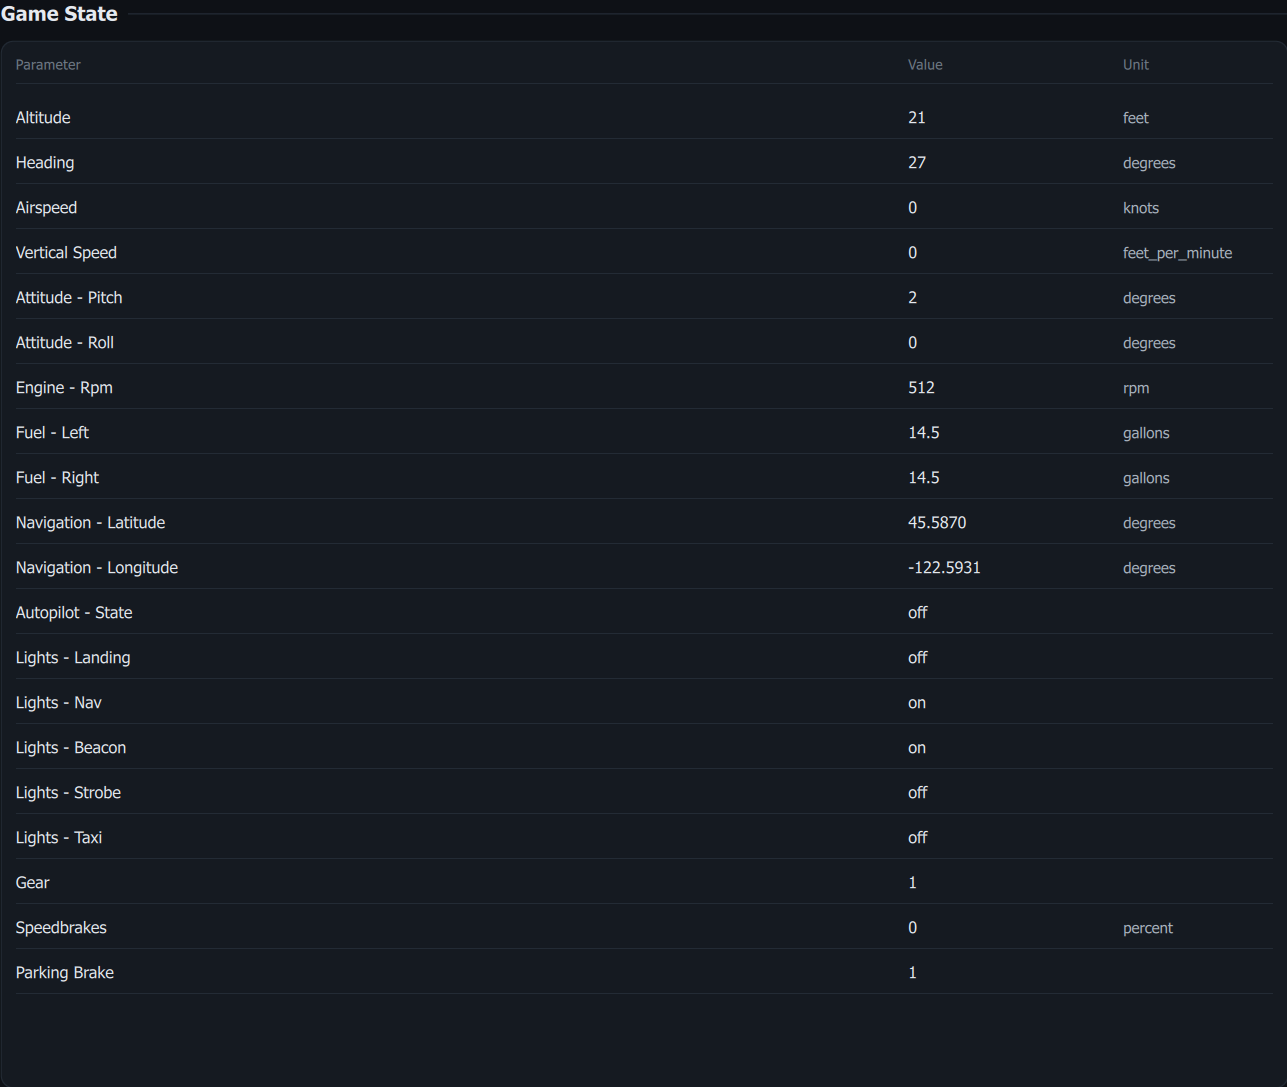This screenshot has height=1087, width=1287.
Task: Click the latitude value 45.5870
Action: pyautogui.click(x=937, y=523)
